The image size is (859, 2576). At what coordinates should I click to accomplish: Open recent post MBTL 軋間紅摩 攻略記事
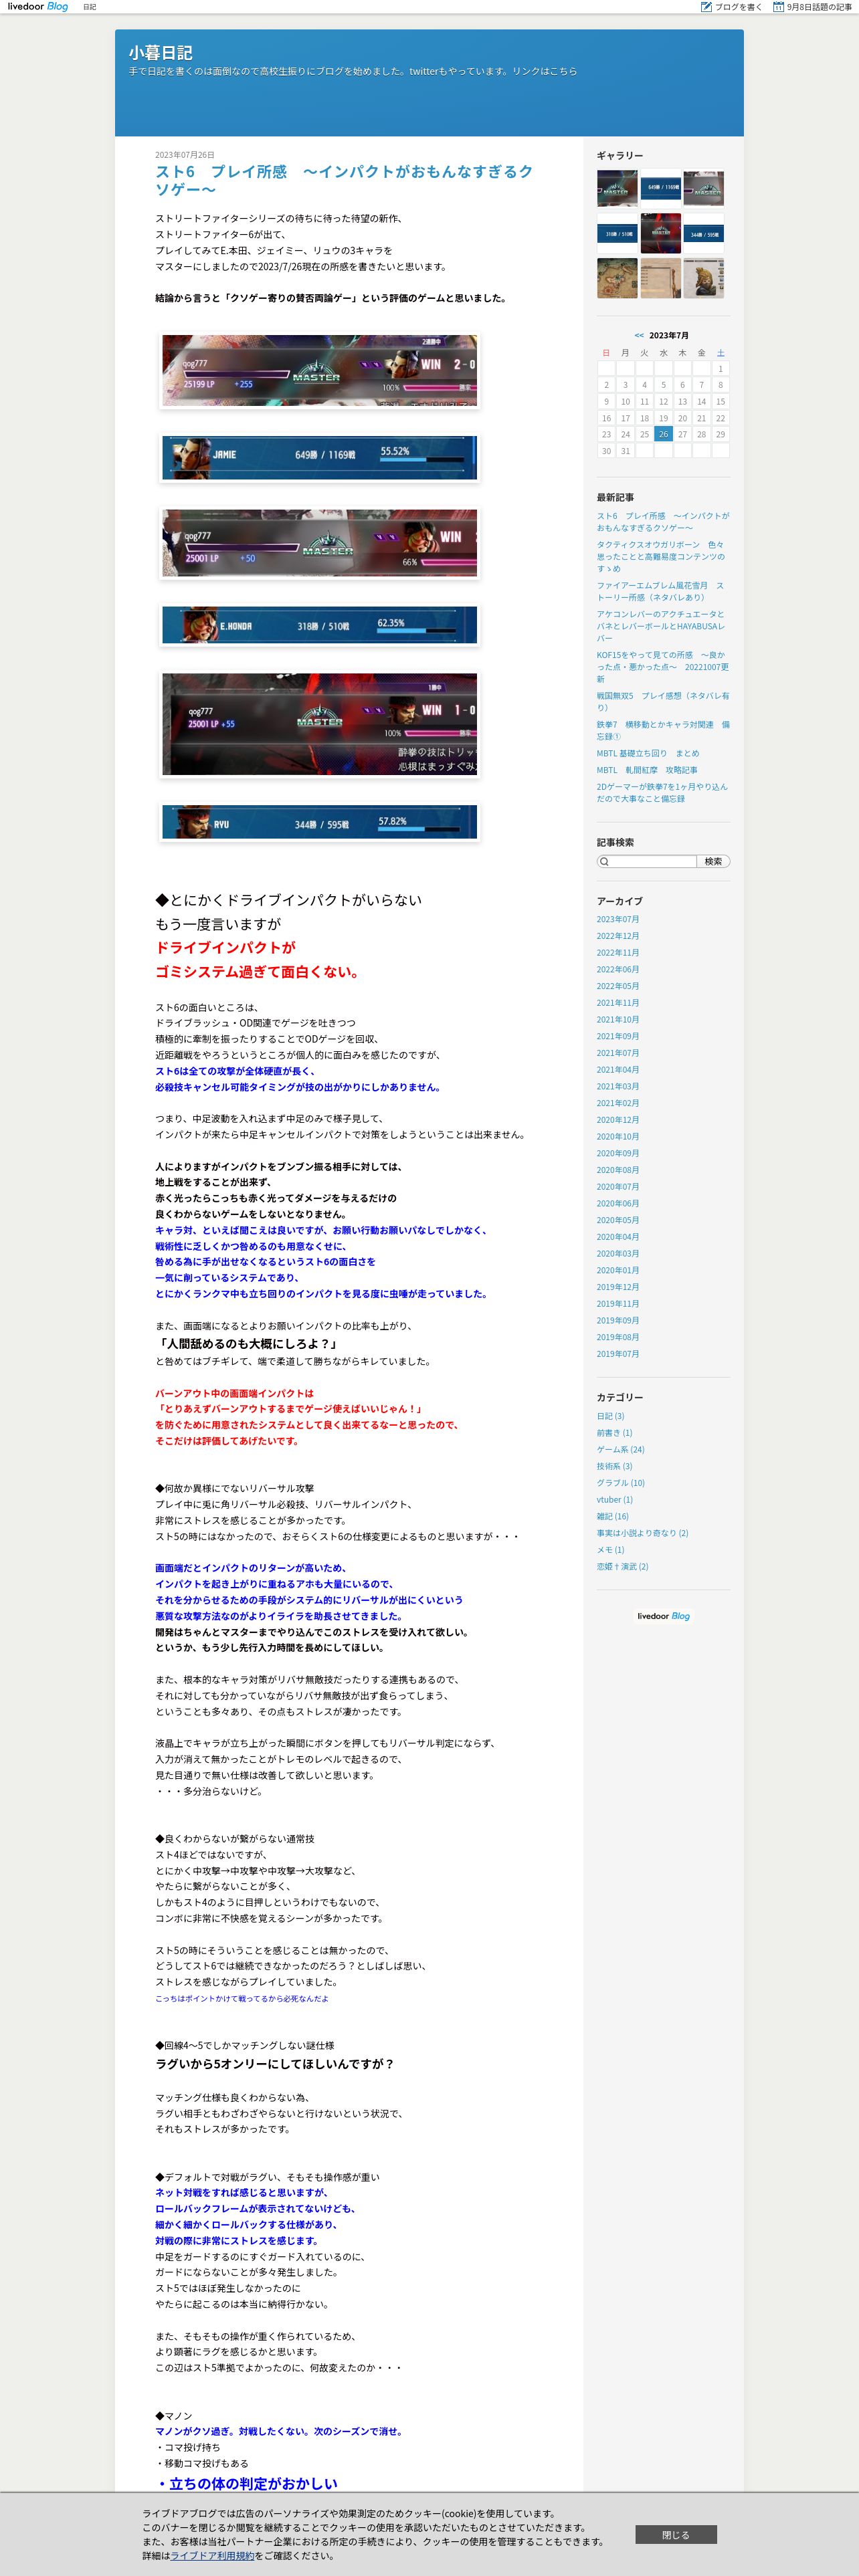coord(647,770)
